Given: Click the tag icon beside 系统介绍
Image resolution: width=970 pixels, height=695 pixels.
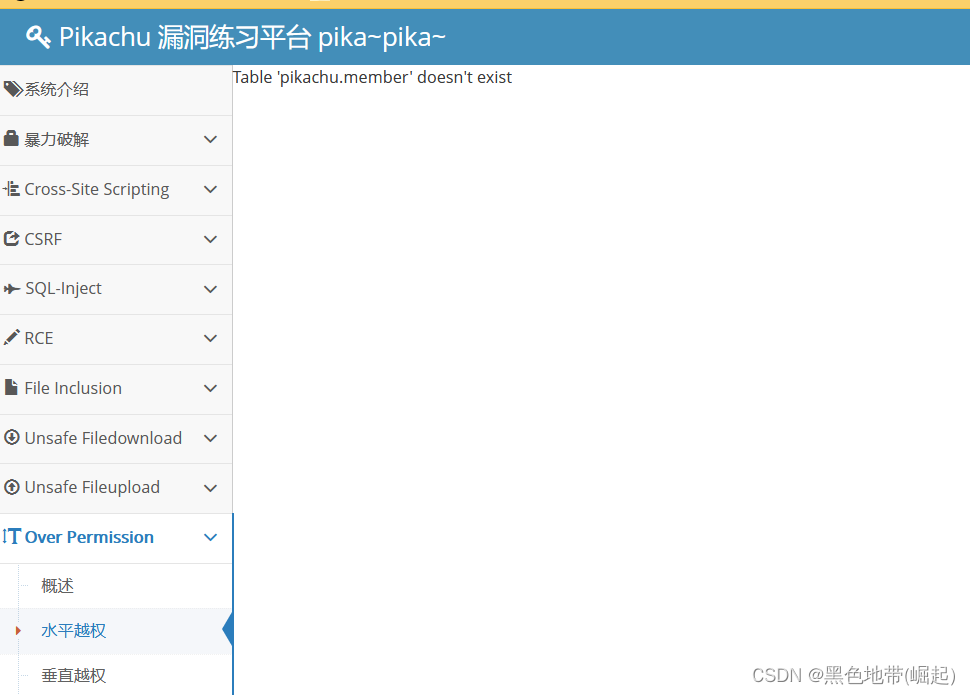Looking at the screenshot, I should [x=13, y=89].
